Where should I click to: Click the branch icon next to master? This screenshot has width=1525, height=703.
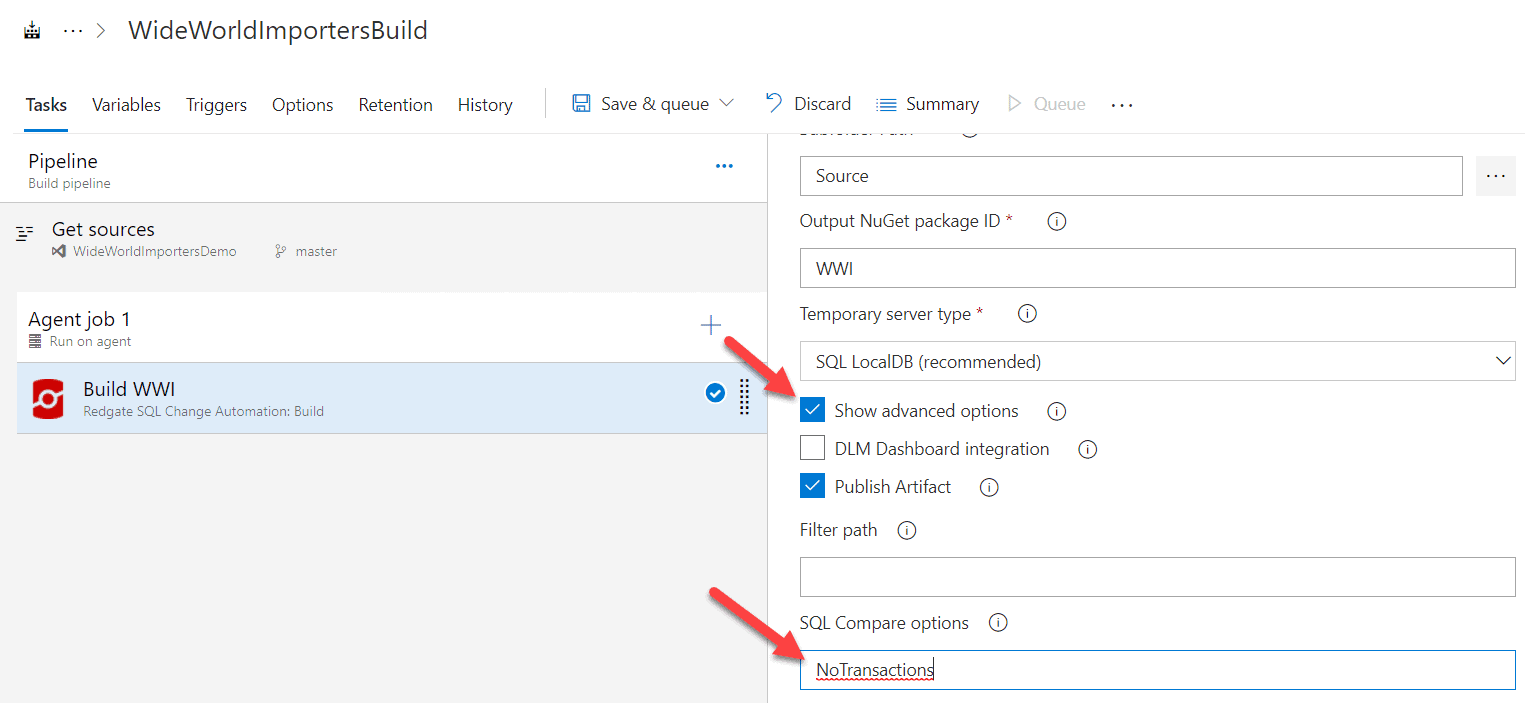280,251
